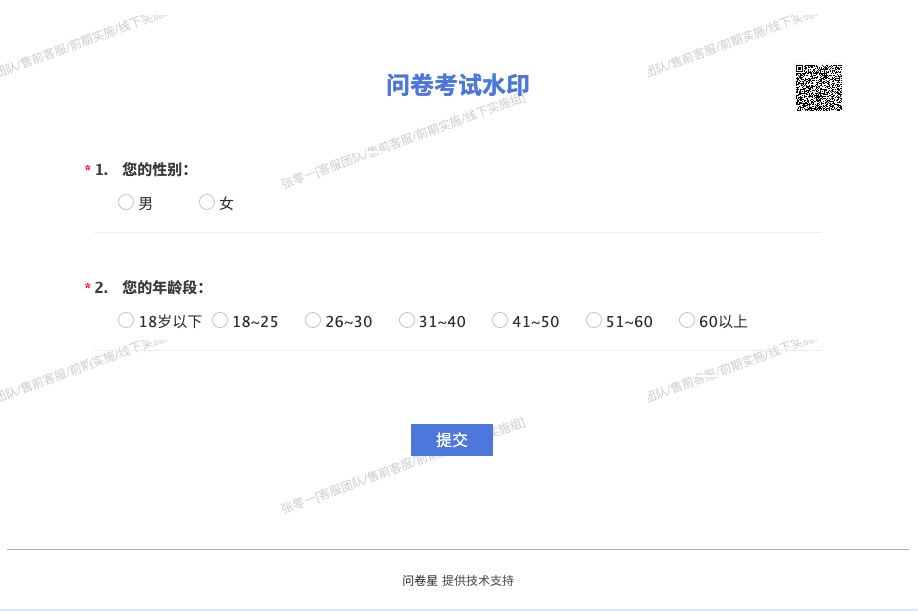
Task: Choose the 51~60 age option
Action: click(594, 321)
